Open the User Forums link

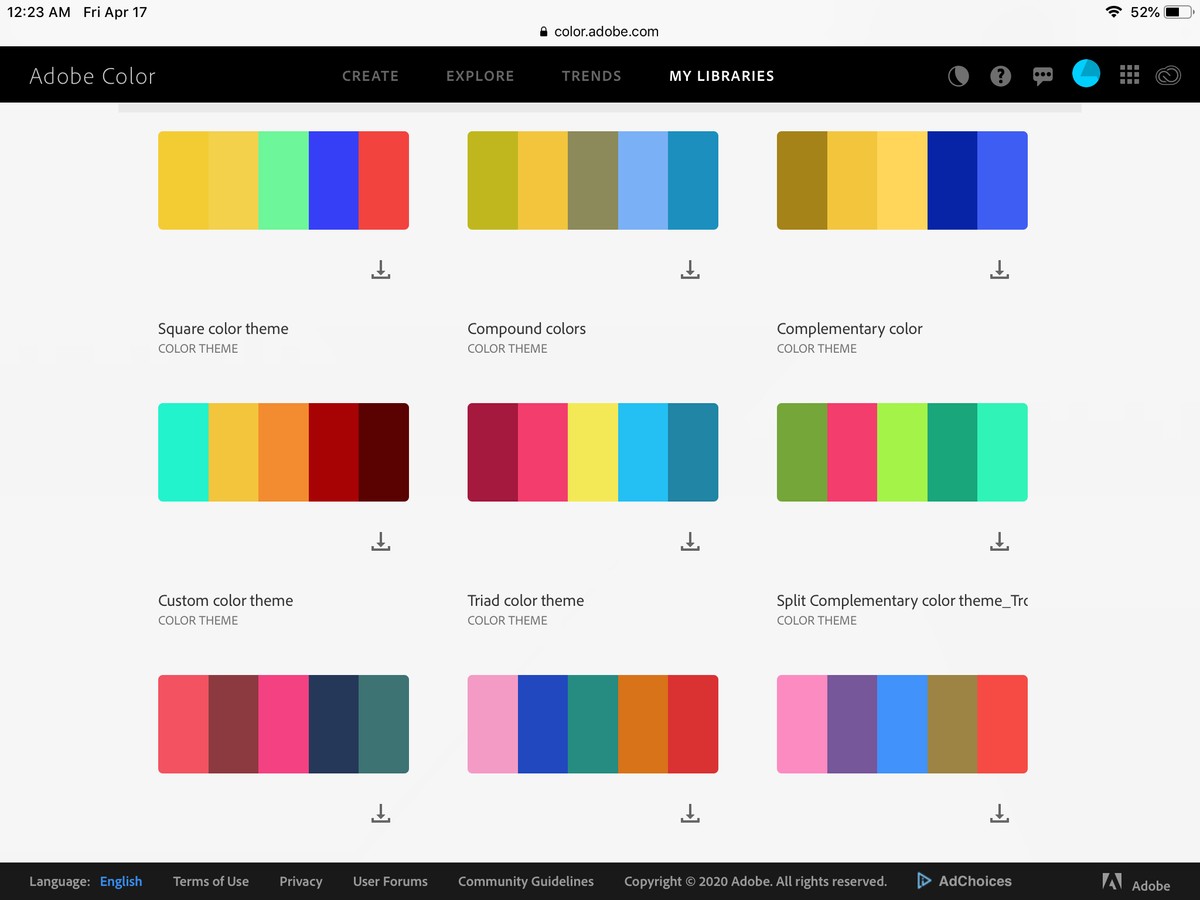[x=390, y=881]
